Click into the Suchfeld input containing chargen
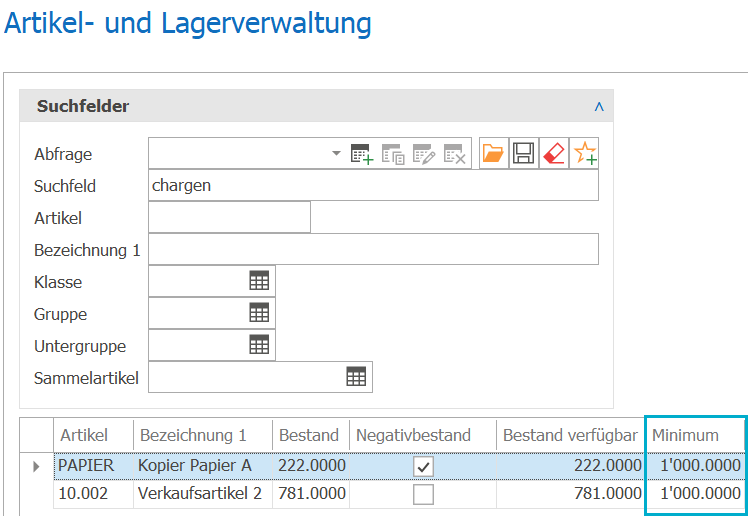The width and height of the screenshot is (748, 516). [373, 186]
